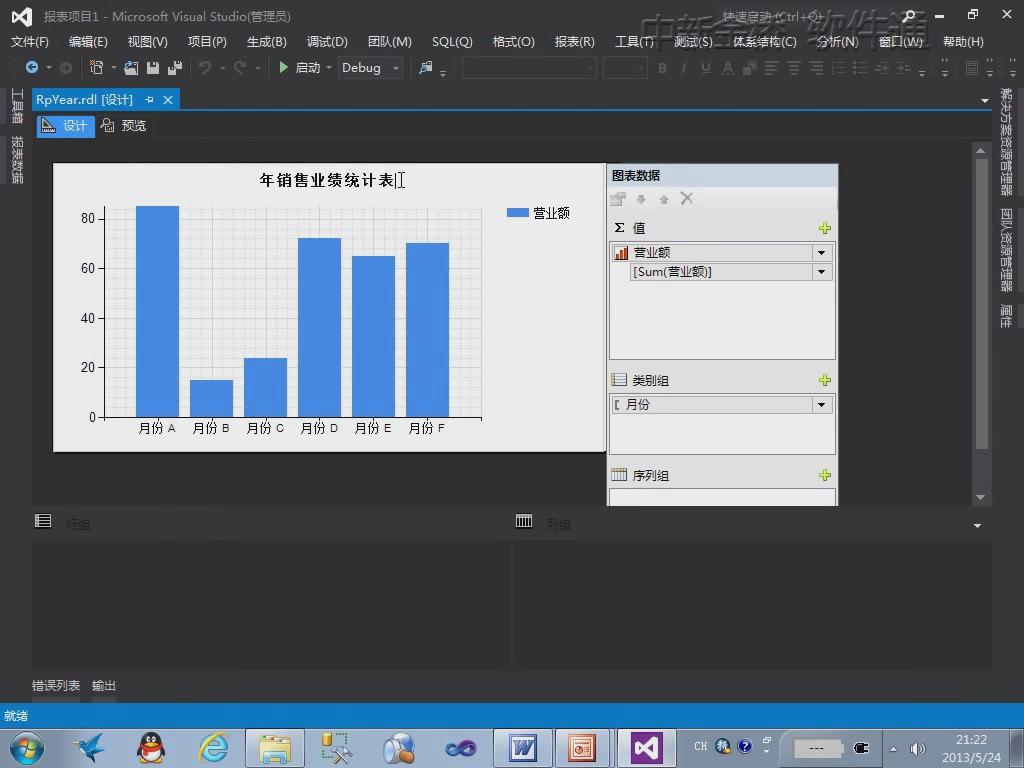Click the volume speaker tray icon
Screen dimensions: 1024x768
pyautogui.click(x=918, y=748)
